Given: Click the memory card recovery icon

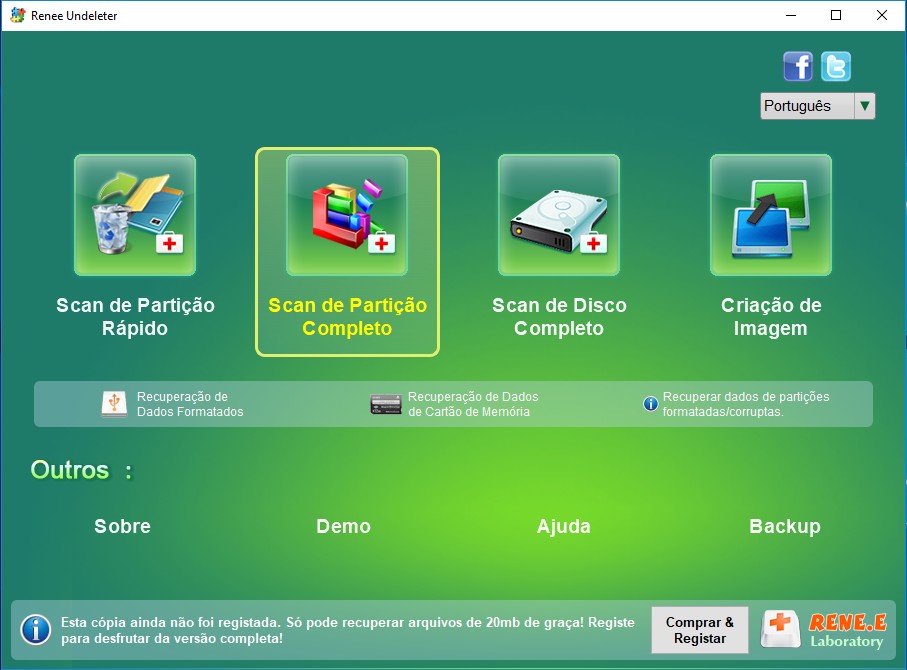Looking at the screenshot, I should pyautogui.click(x=386, y=404).
